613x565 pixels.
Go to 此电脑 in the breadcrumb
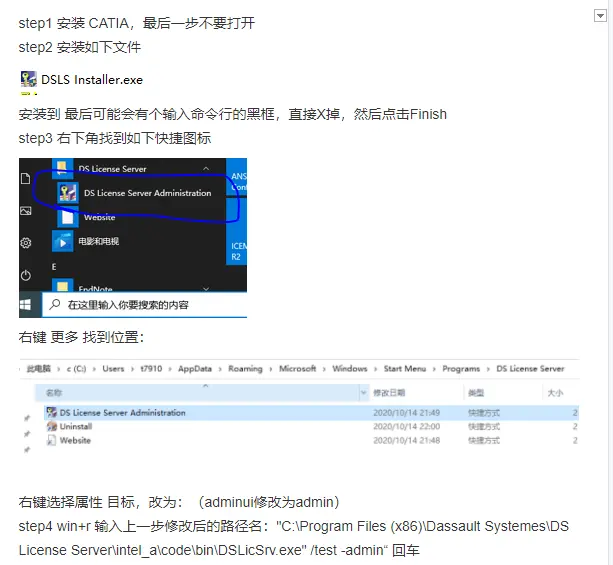(x=39, y=369)
